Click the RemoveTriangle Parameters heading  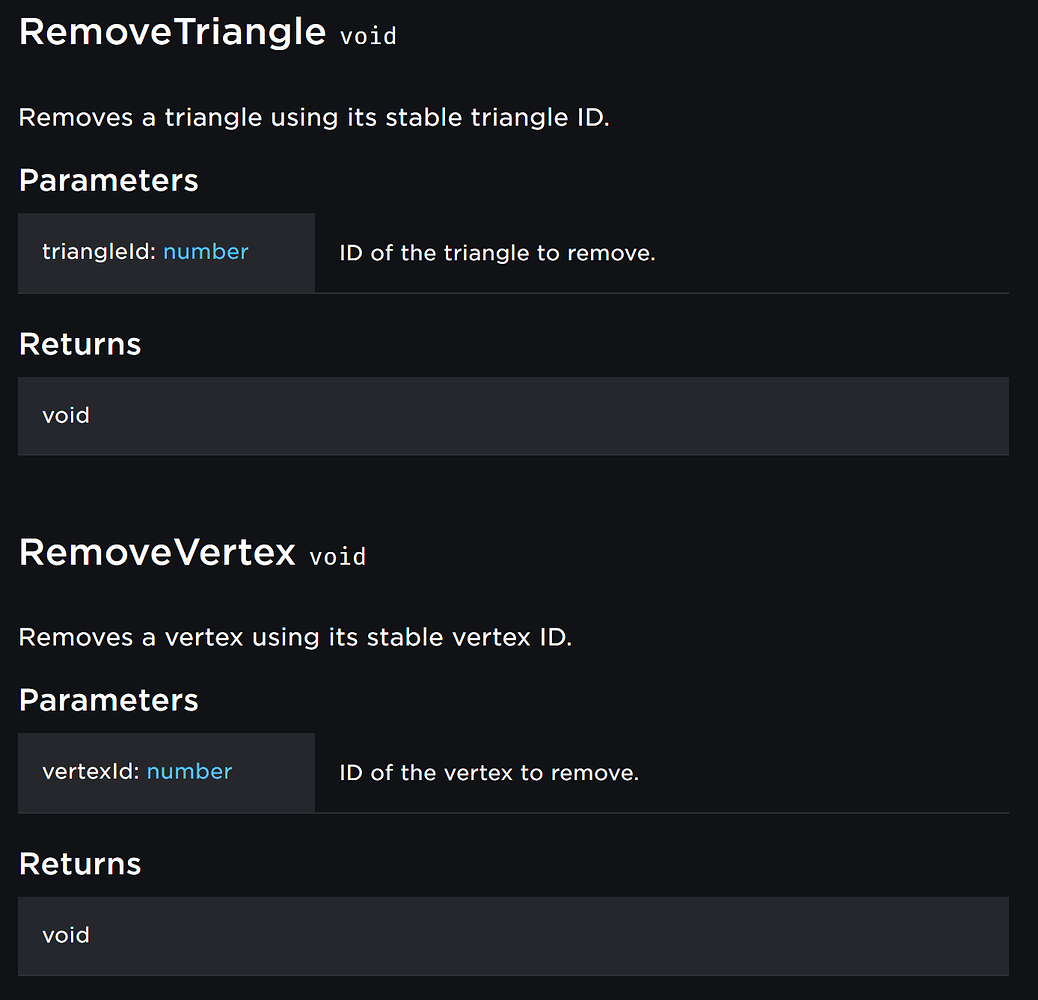click(109, 180)
